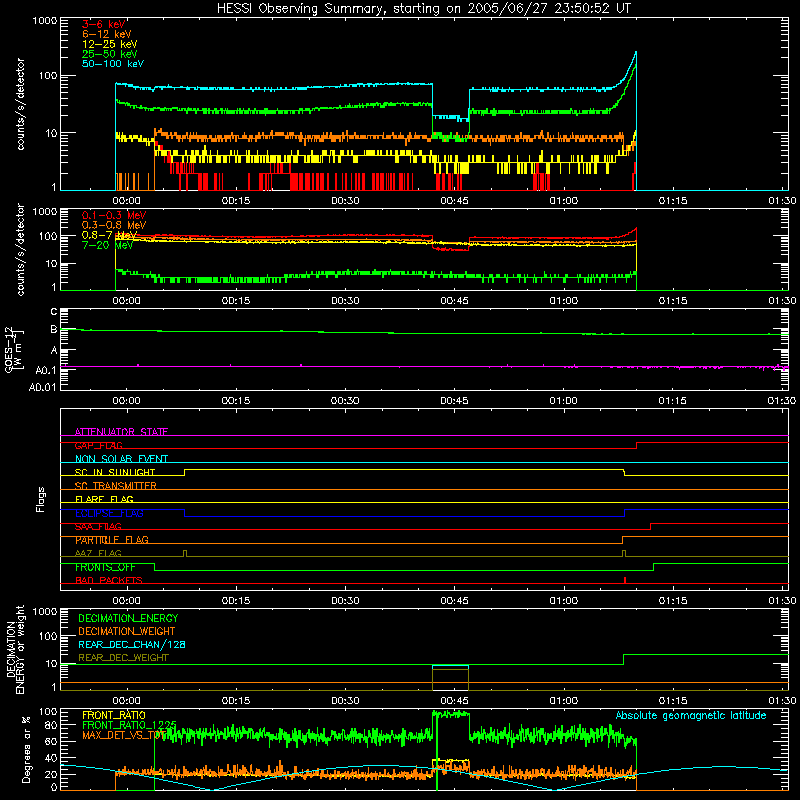Image resolution: width=800 pixels, height=800 pixels.
Task: Click the Absolute geomagnetic latitude label
Action: click(691, 715)
